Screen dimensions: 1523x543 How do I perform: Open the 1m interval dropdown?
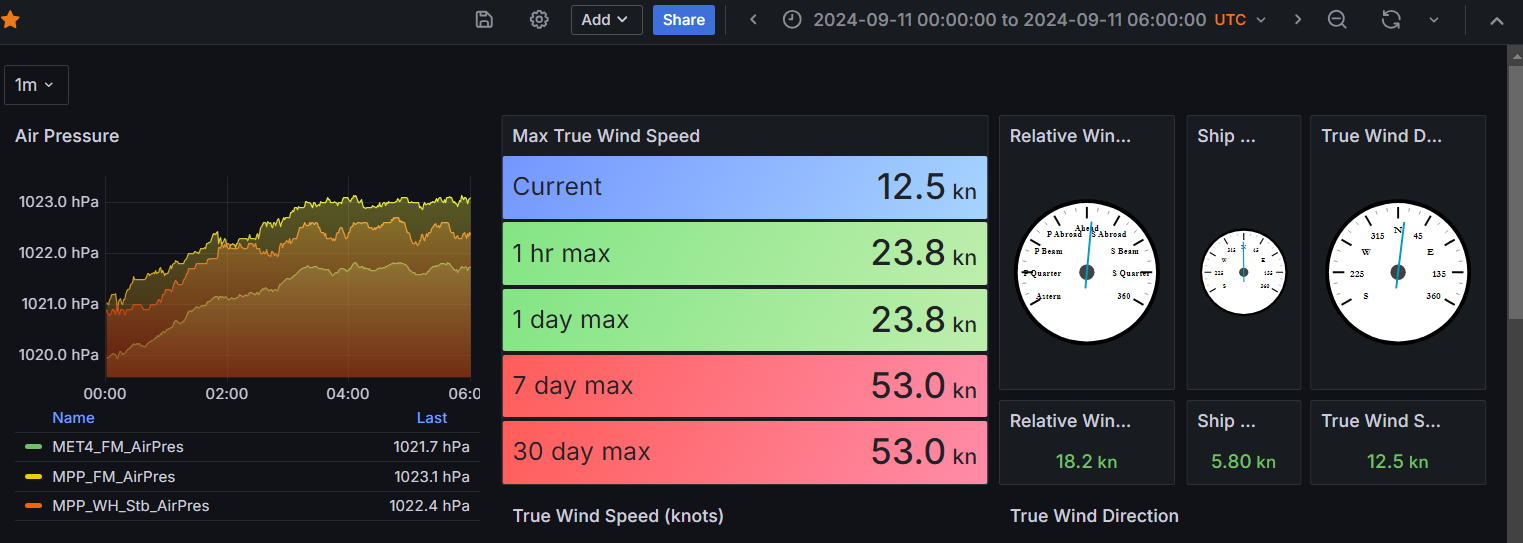pyautogui.click(x=36, y=85)
